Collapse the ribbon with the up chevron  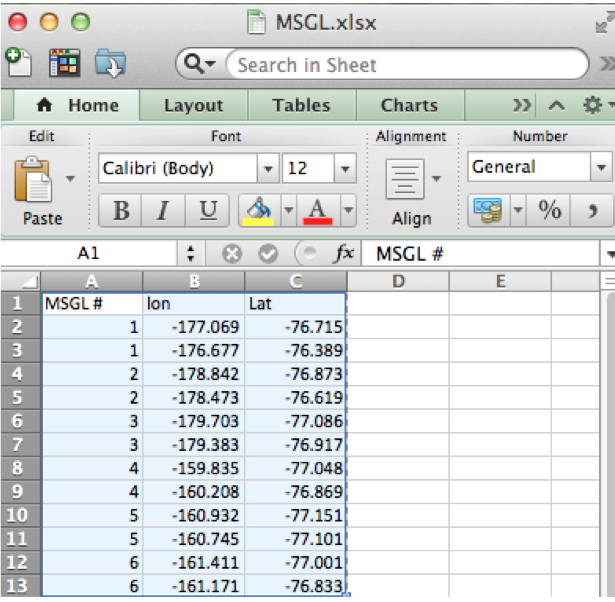[x=557, y=105]
